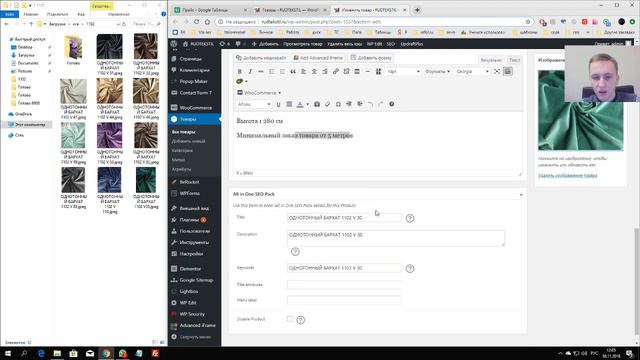
Task: Click help icon under Description field
Action: pyautogui.click(x=295, y=252)
